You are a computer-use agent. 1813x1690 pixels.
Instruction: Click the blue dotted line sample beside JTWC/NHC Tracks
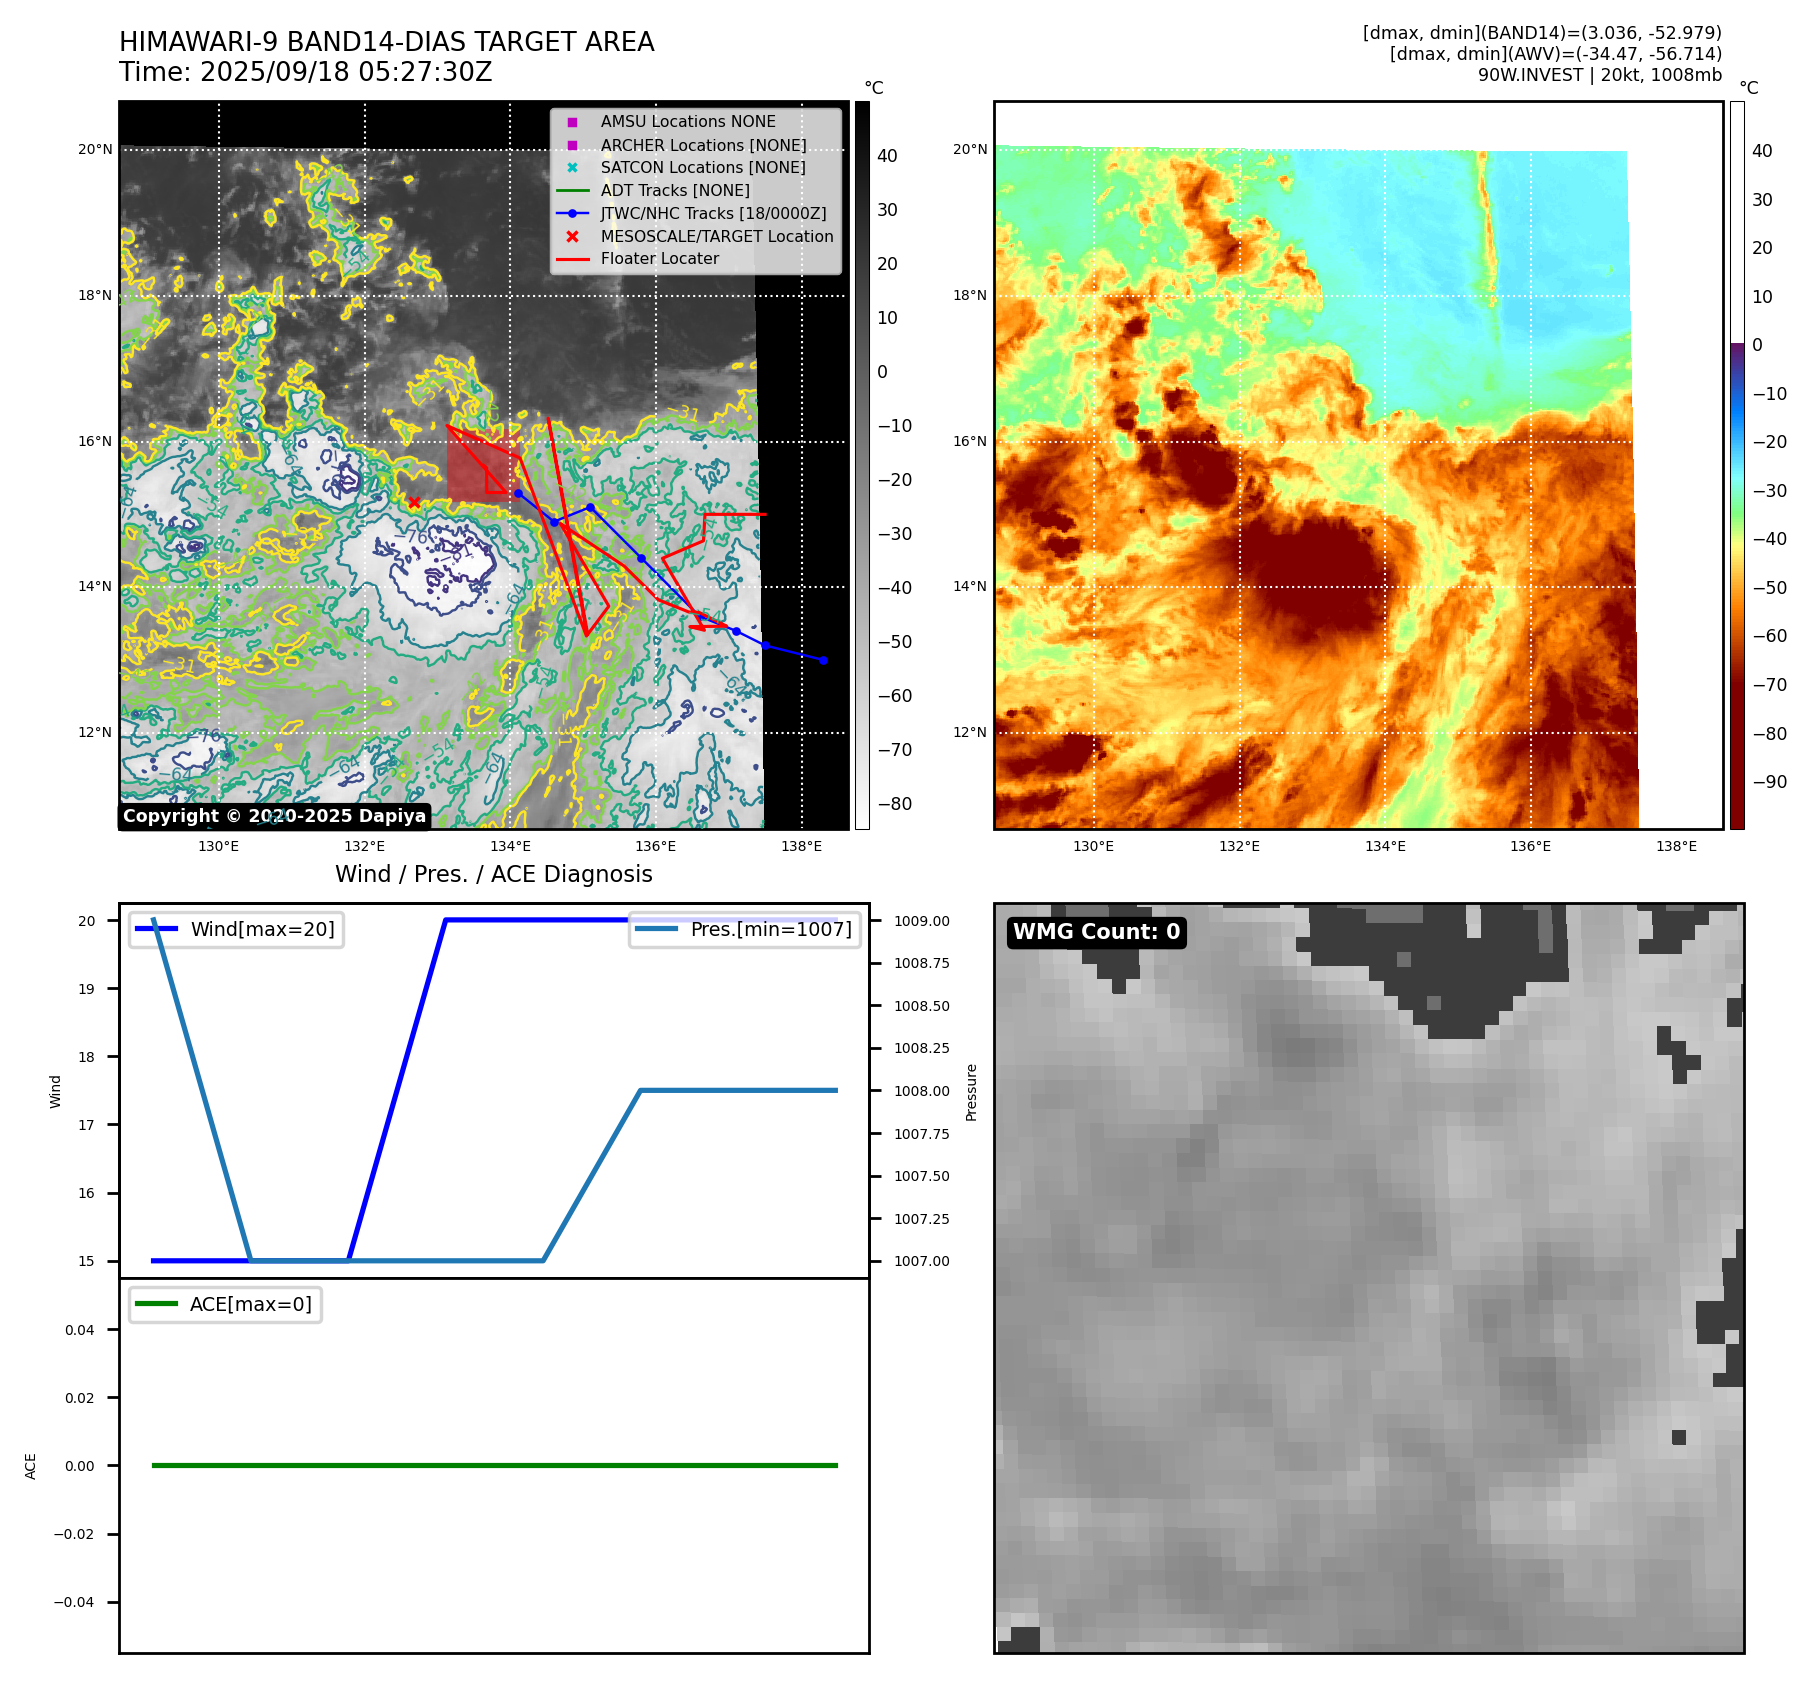pyautogui.click(x=572, y=213)
